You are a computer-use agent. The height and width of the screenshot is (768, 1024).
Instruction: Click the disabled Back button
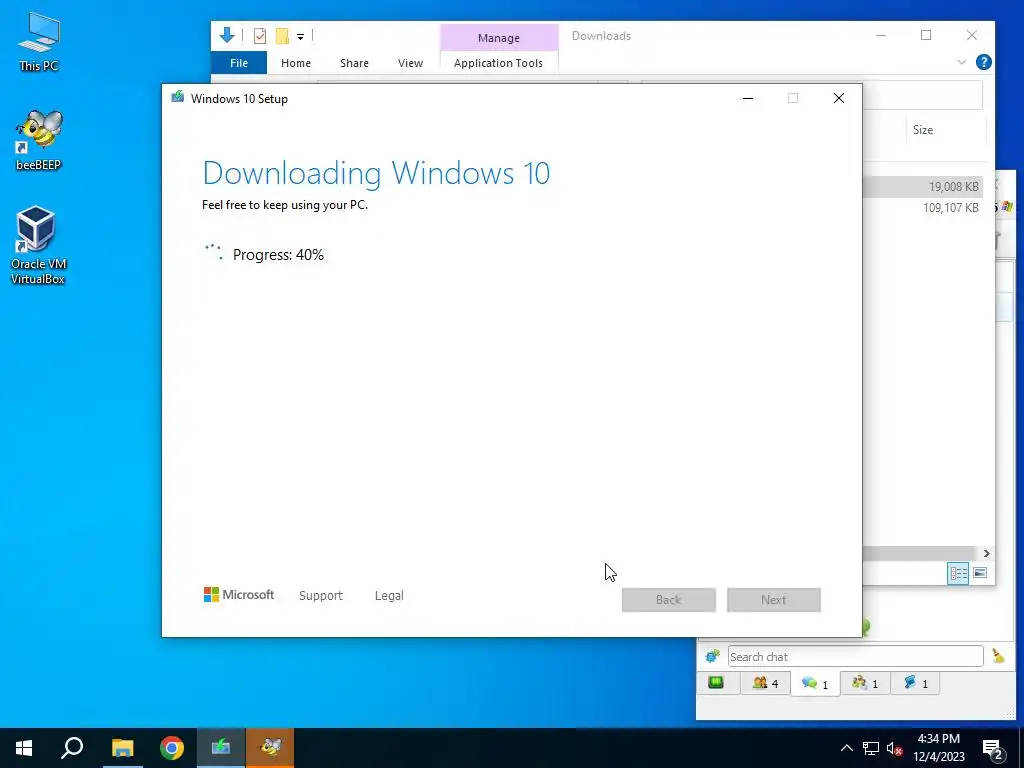pos(669,600)
